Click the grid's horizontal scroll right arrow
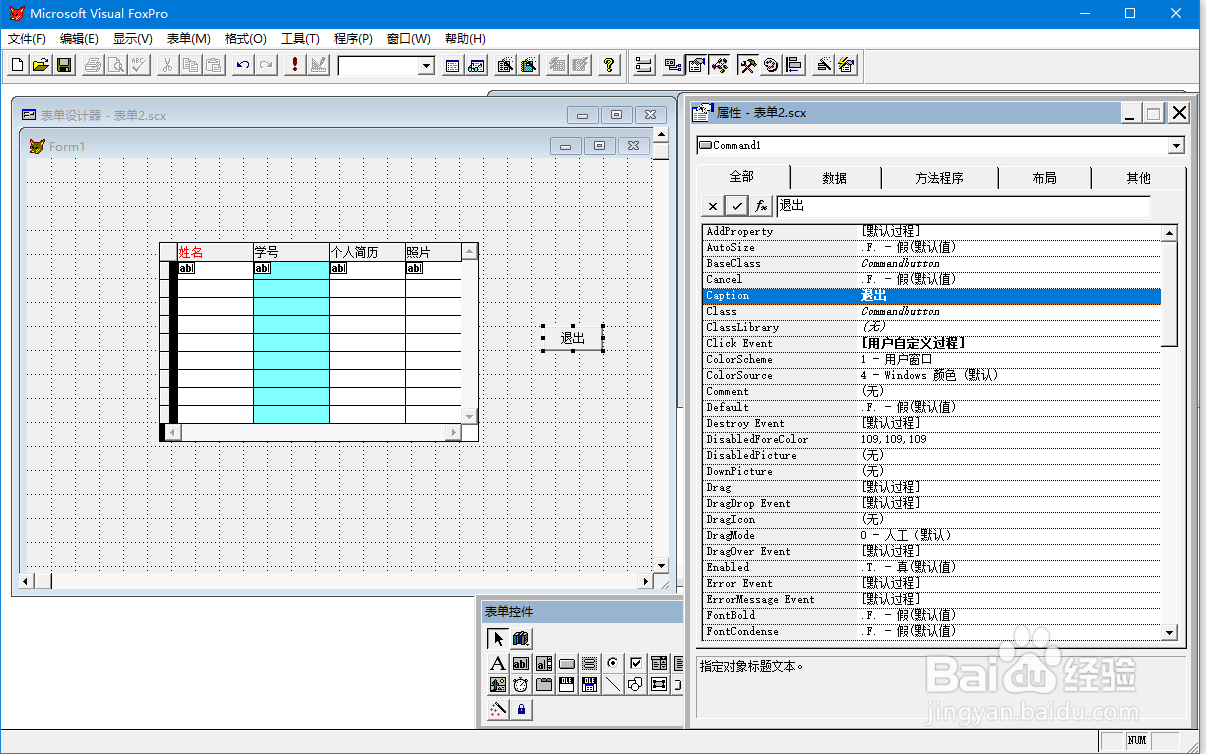 pos(453,432)
